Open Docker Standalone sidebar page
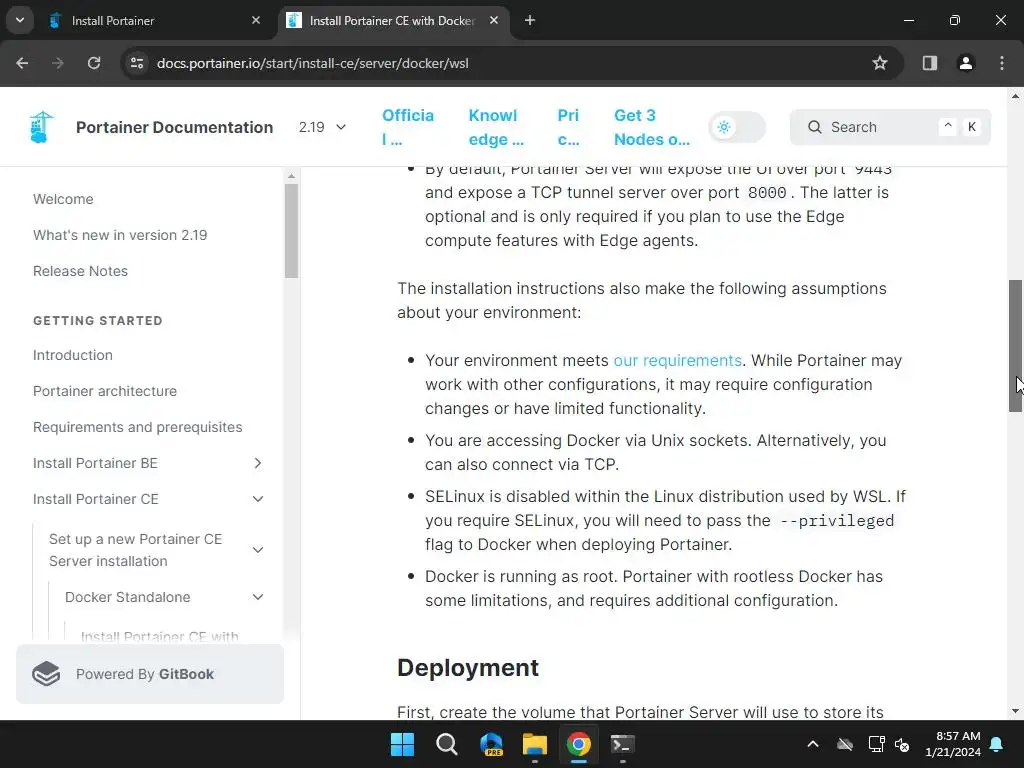Screen dimensions: 1024x768 coord(128,597)
